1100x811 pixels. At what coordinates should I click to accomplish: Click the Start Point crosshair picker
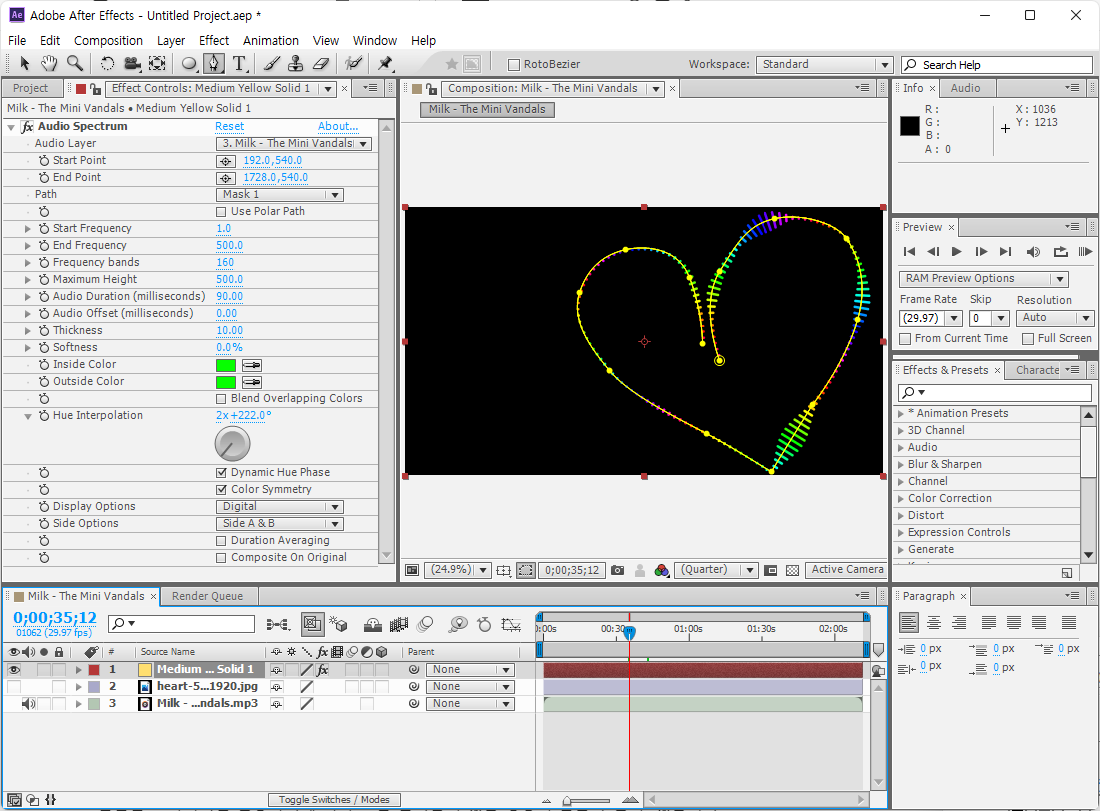click(226, 161)
